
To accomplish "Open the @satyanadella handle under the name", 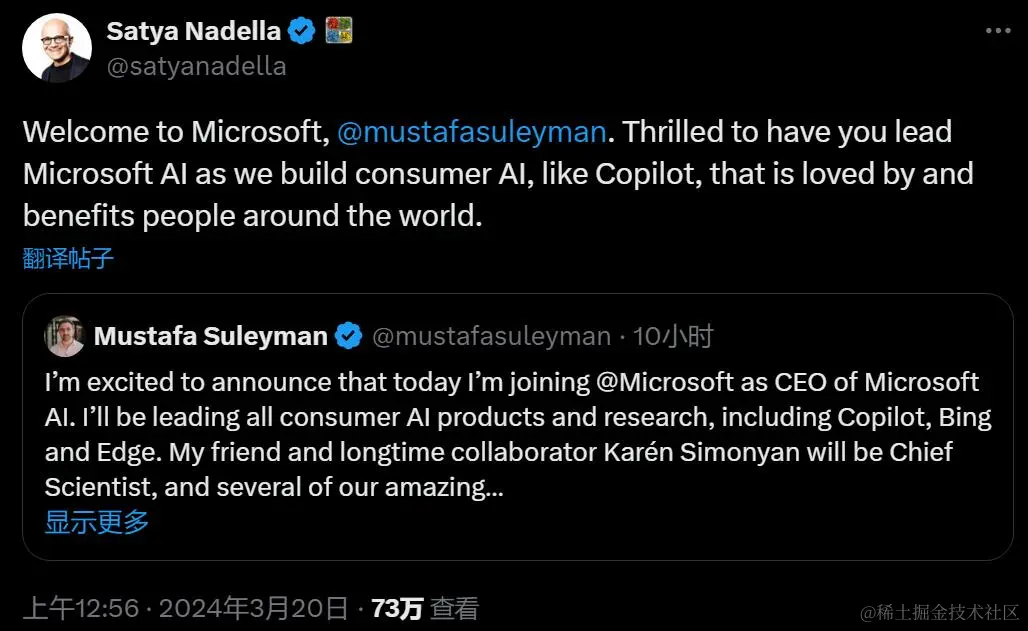I will (x=196, y=66).
